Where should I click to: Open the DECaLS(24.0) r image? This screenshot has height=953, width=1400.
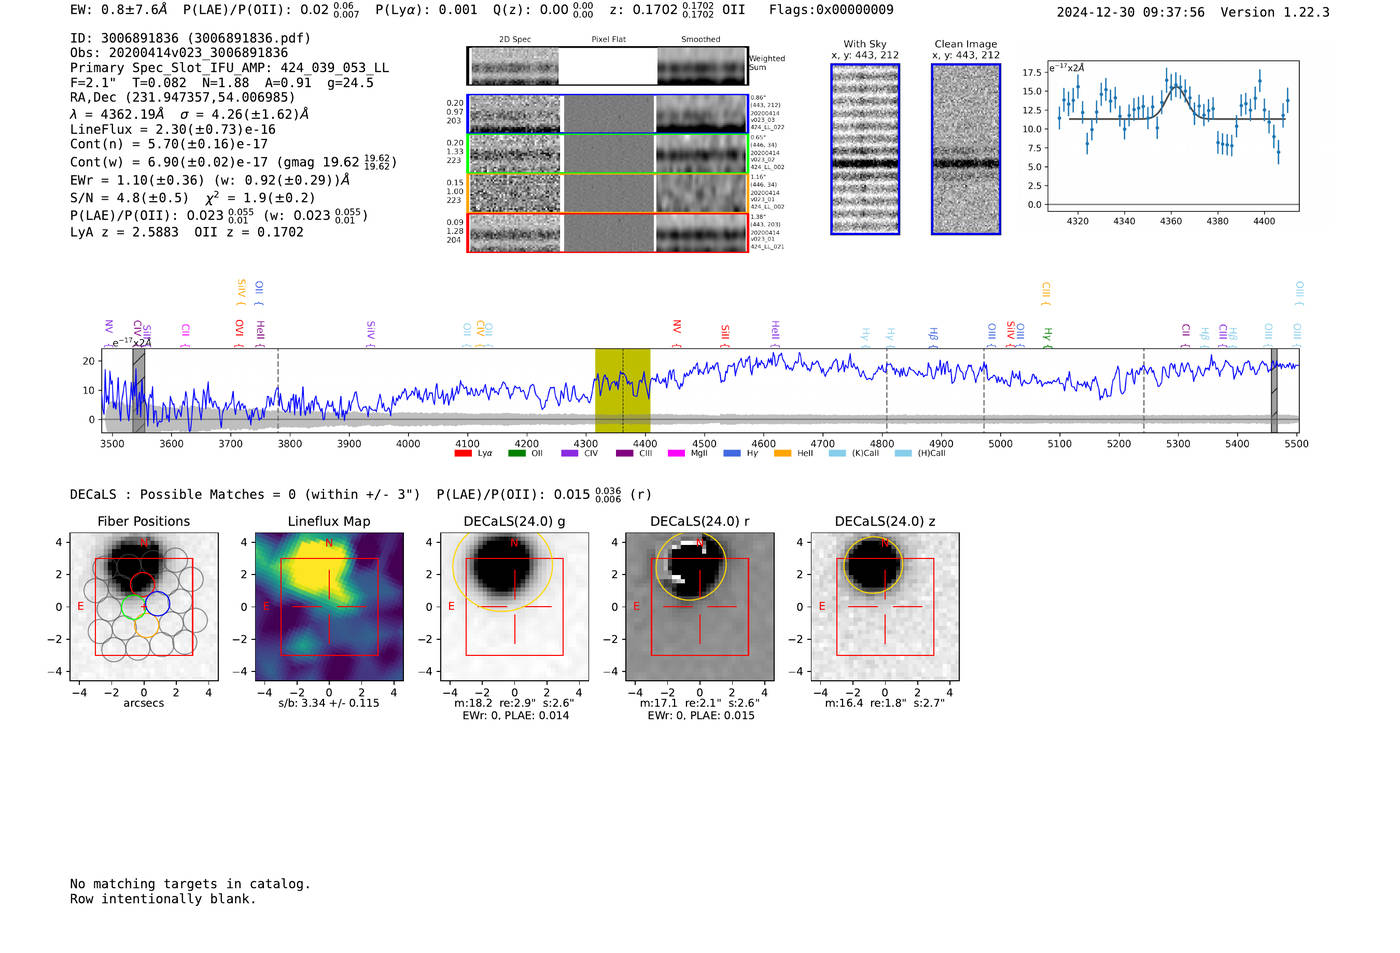coord(700,607)
